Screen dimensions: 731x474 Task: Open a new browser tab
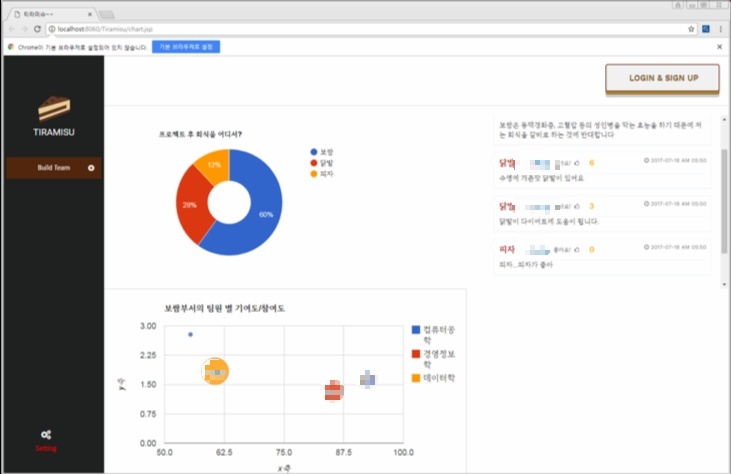tap(107, 14)
